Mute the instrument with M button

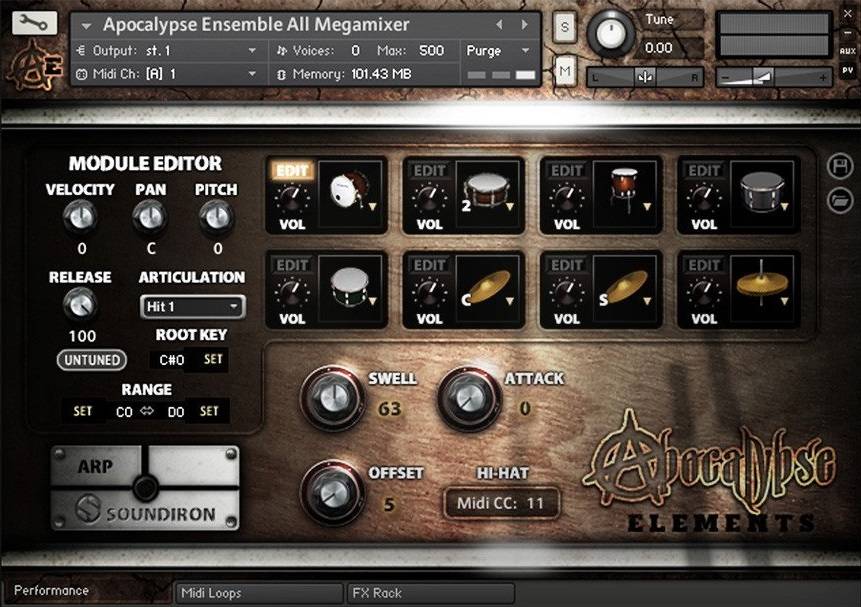(x=565, y=69)
